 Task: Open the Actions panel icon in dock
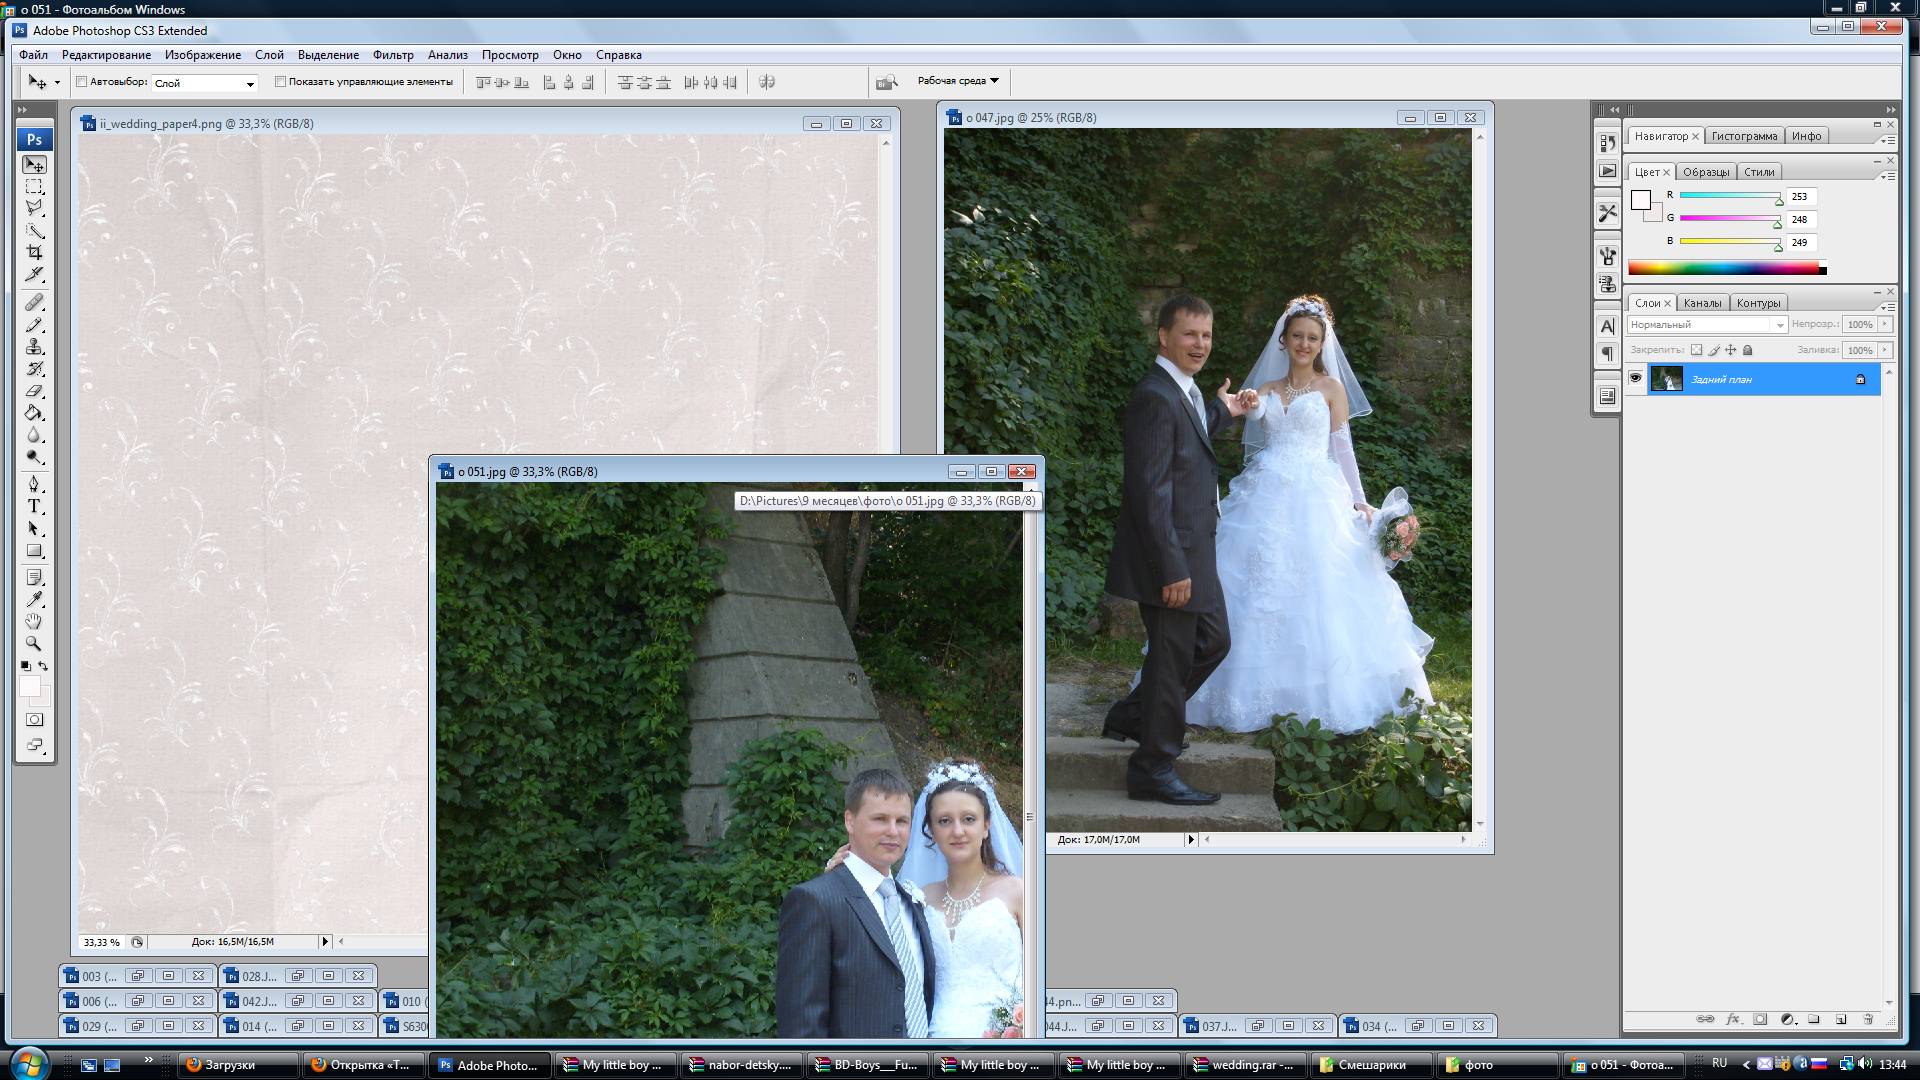point(1607,171)
